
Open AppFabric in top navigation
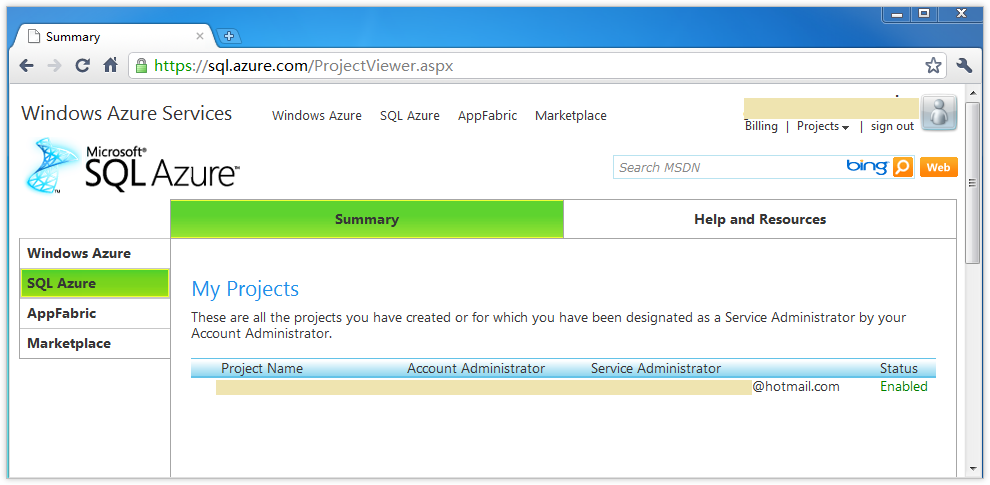point(487,116)
